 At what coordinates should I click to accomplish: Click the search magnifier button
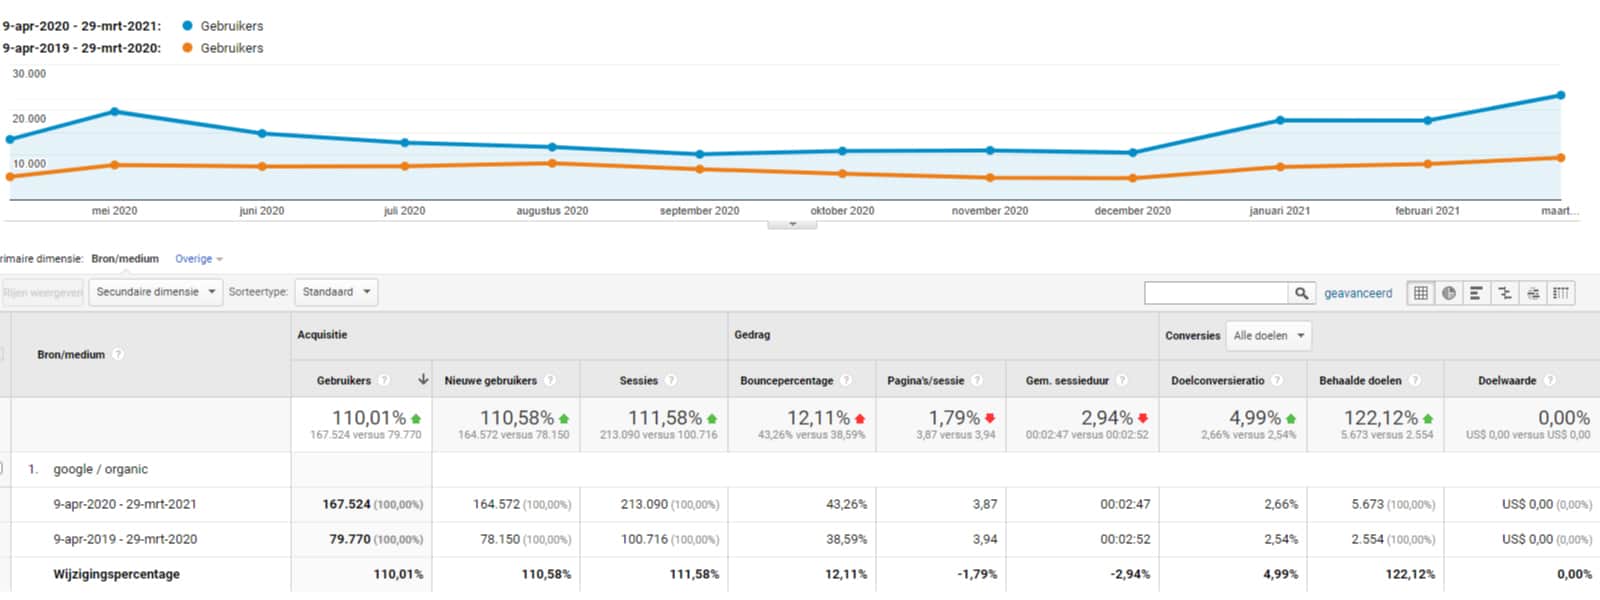tap(1301, 293)
